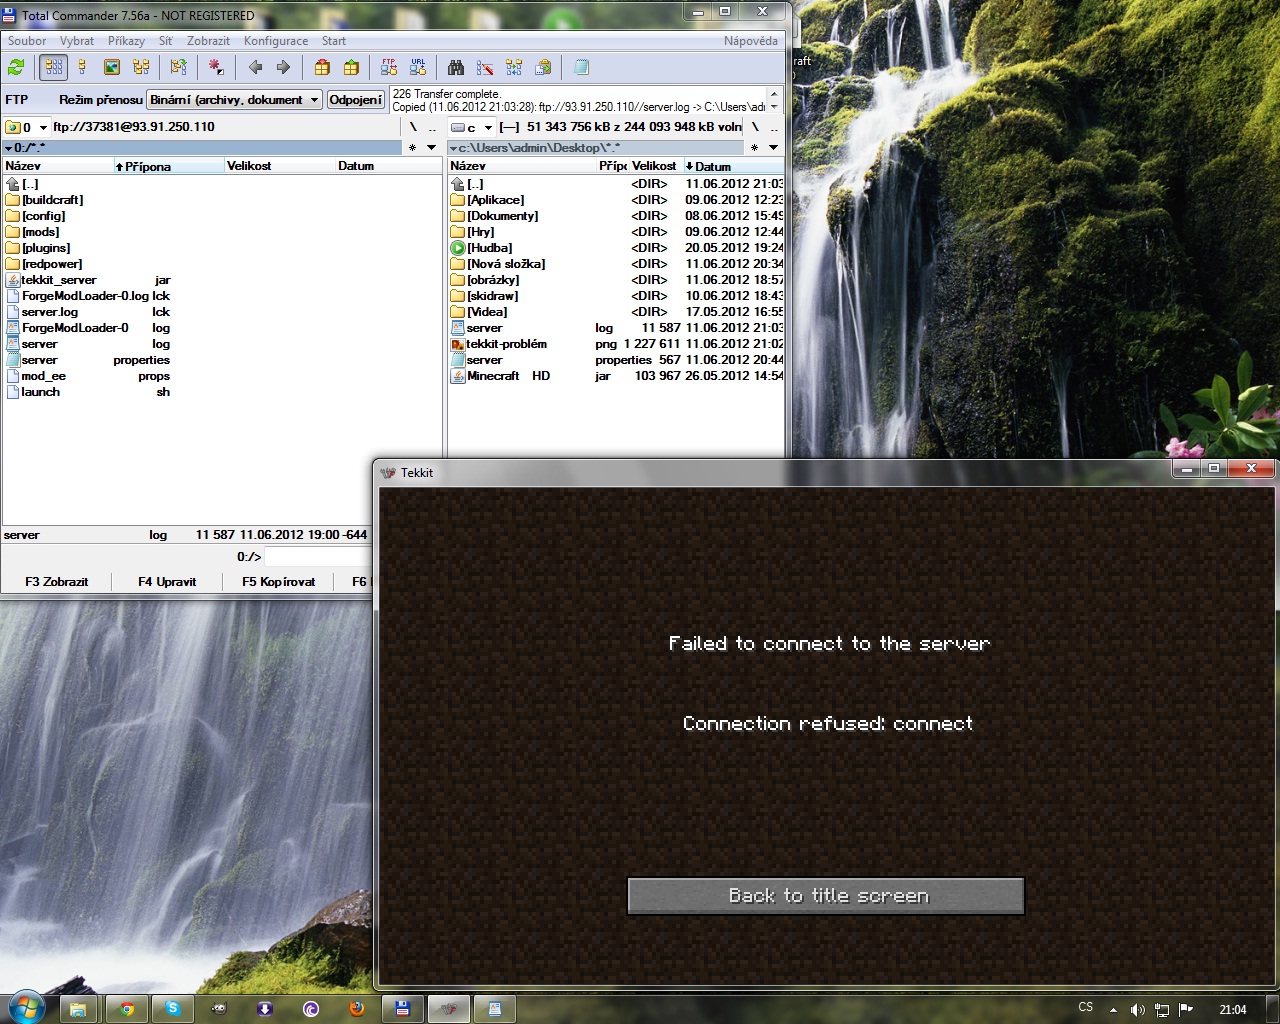Show the directory tree view icon

coord(141,67)
